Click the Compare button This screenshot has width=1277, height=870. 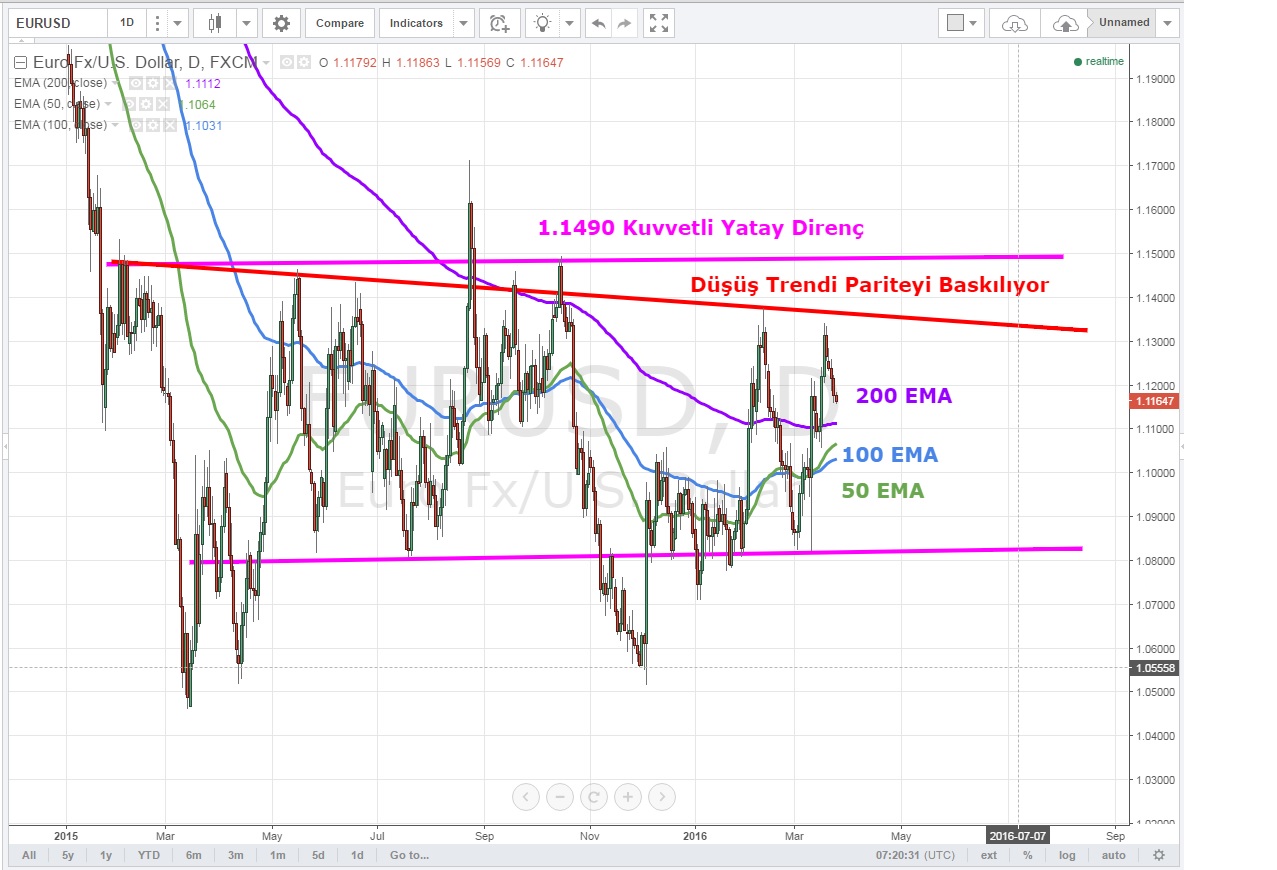(340, 23)
